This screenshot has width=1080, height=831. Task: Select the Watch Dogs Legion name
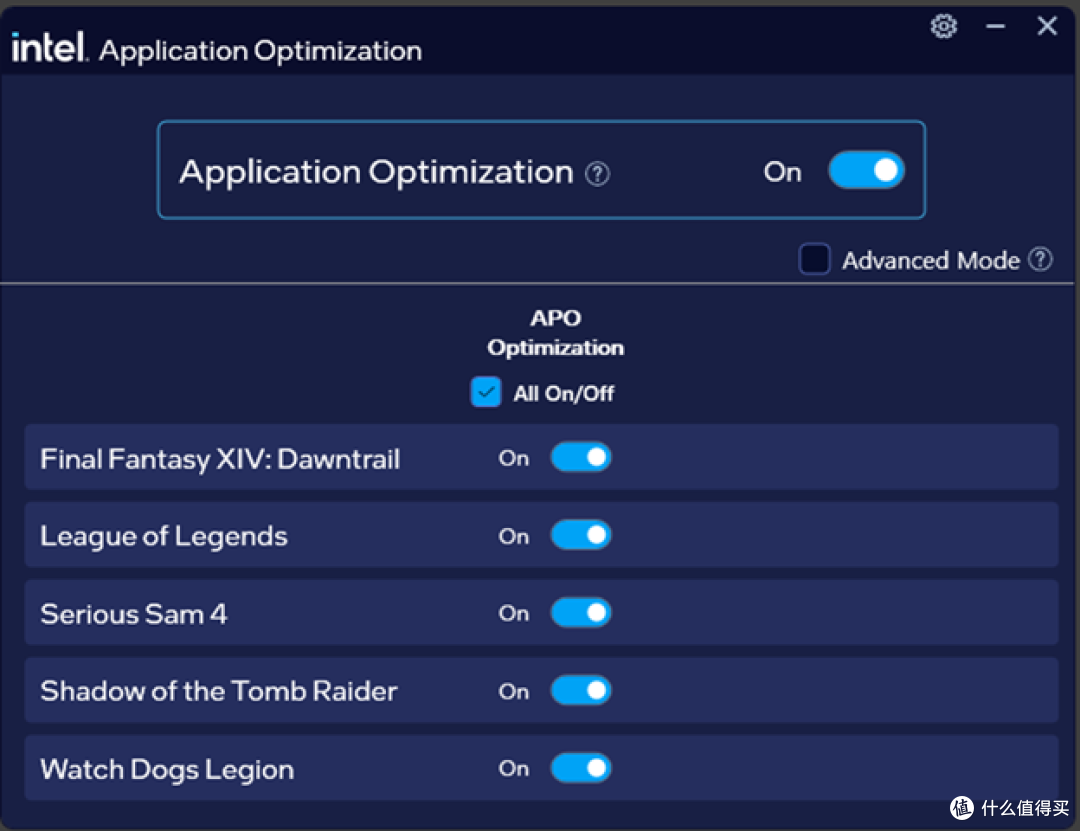click(x=167, y=770)
